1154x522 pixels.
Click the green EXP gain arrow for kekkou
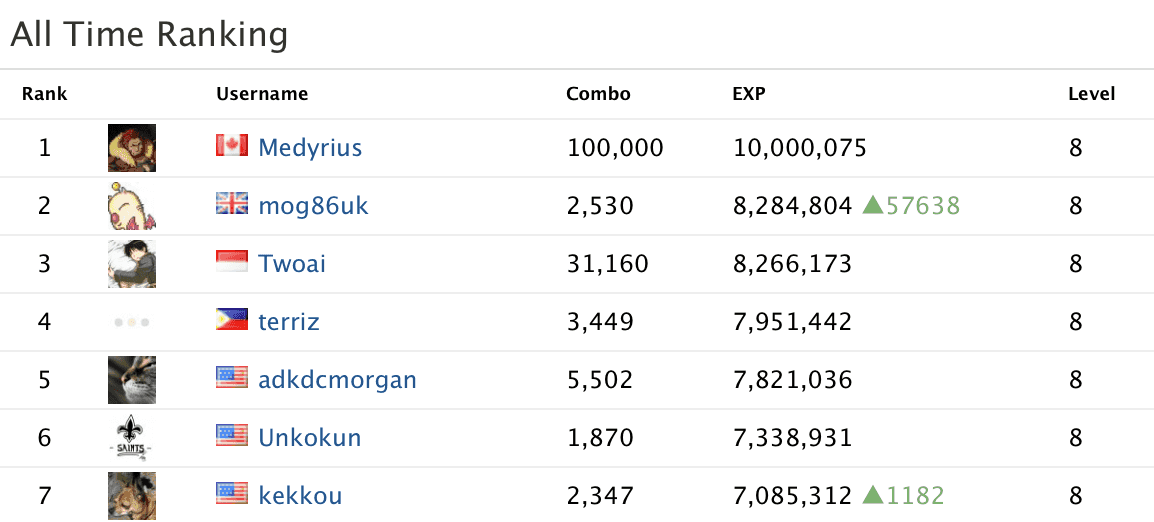pos(873,495)
